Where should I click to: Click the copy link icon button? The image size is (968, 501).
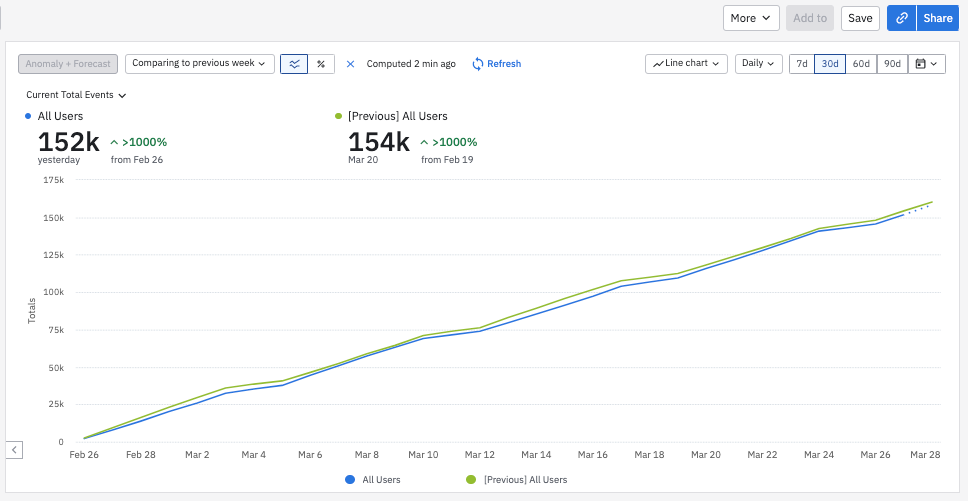click(x=902, y=18)
